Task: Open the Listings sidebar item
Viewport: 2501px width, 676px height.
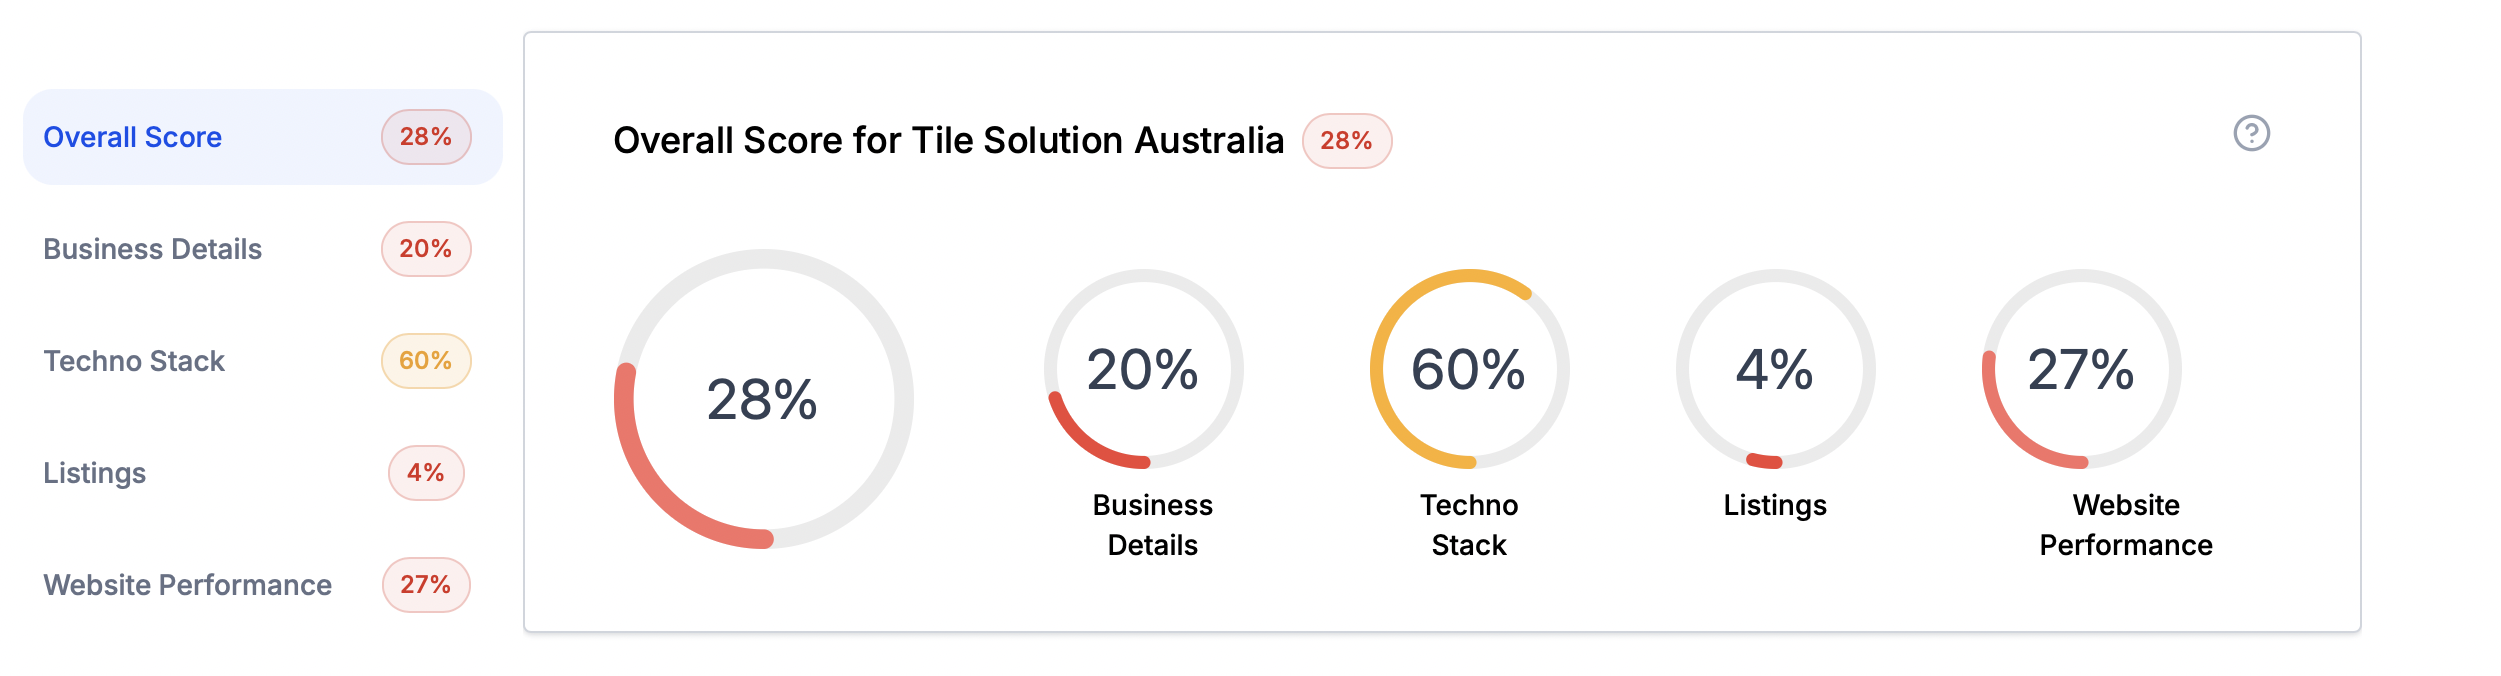Action: point(95,473)
